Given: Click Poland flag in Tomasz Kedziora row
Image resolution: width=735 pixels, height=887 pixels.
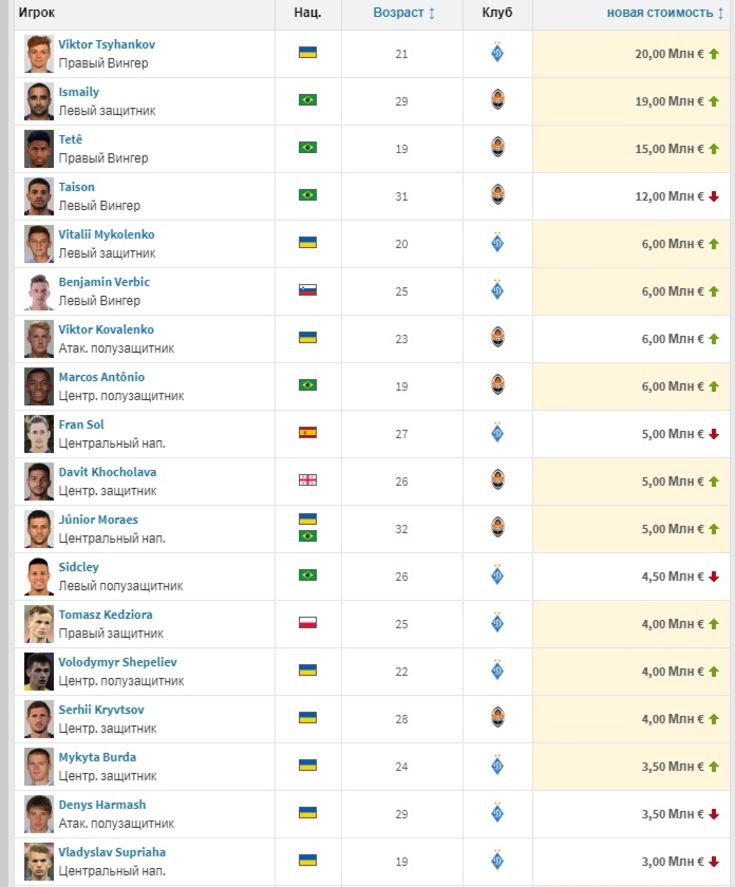Looking at the screenshot, I should tap(308, 623).
